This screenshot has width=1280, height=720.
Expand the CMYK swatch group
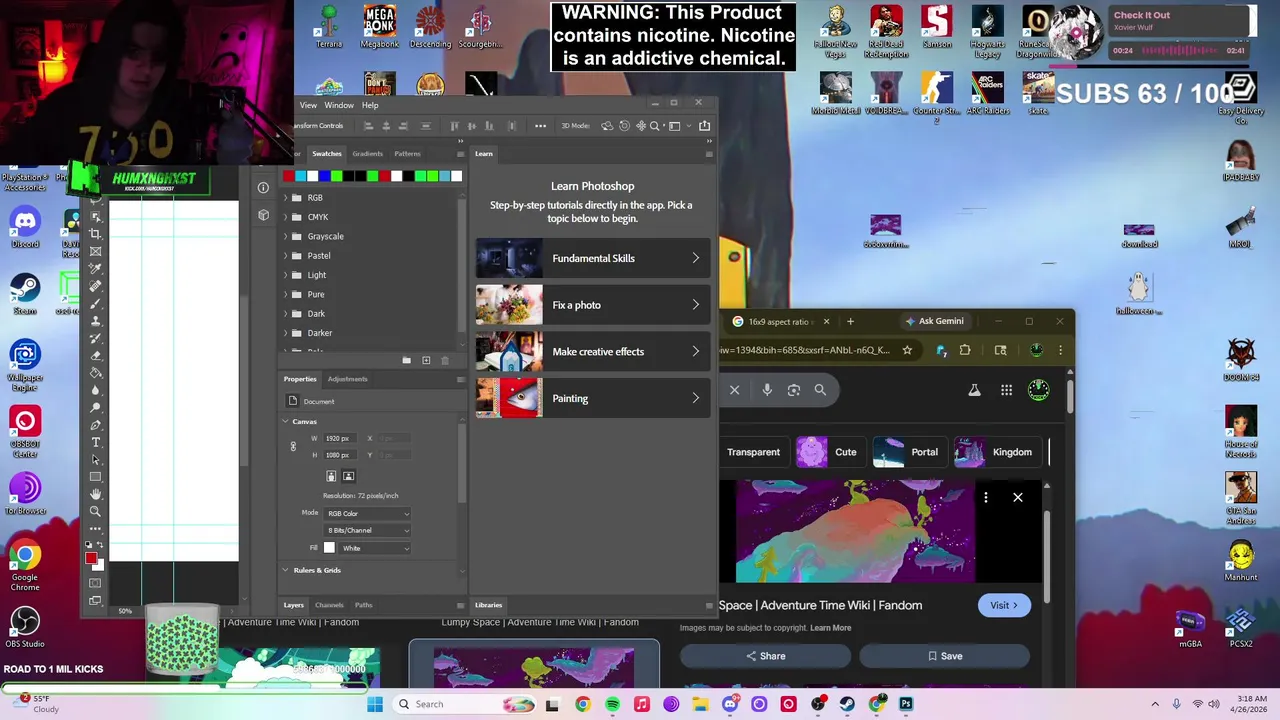(x=286, y=217)
